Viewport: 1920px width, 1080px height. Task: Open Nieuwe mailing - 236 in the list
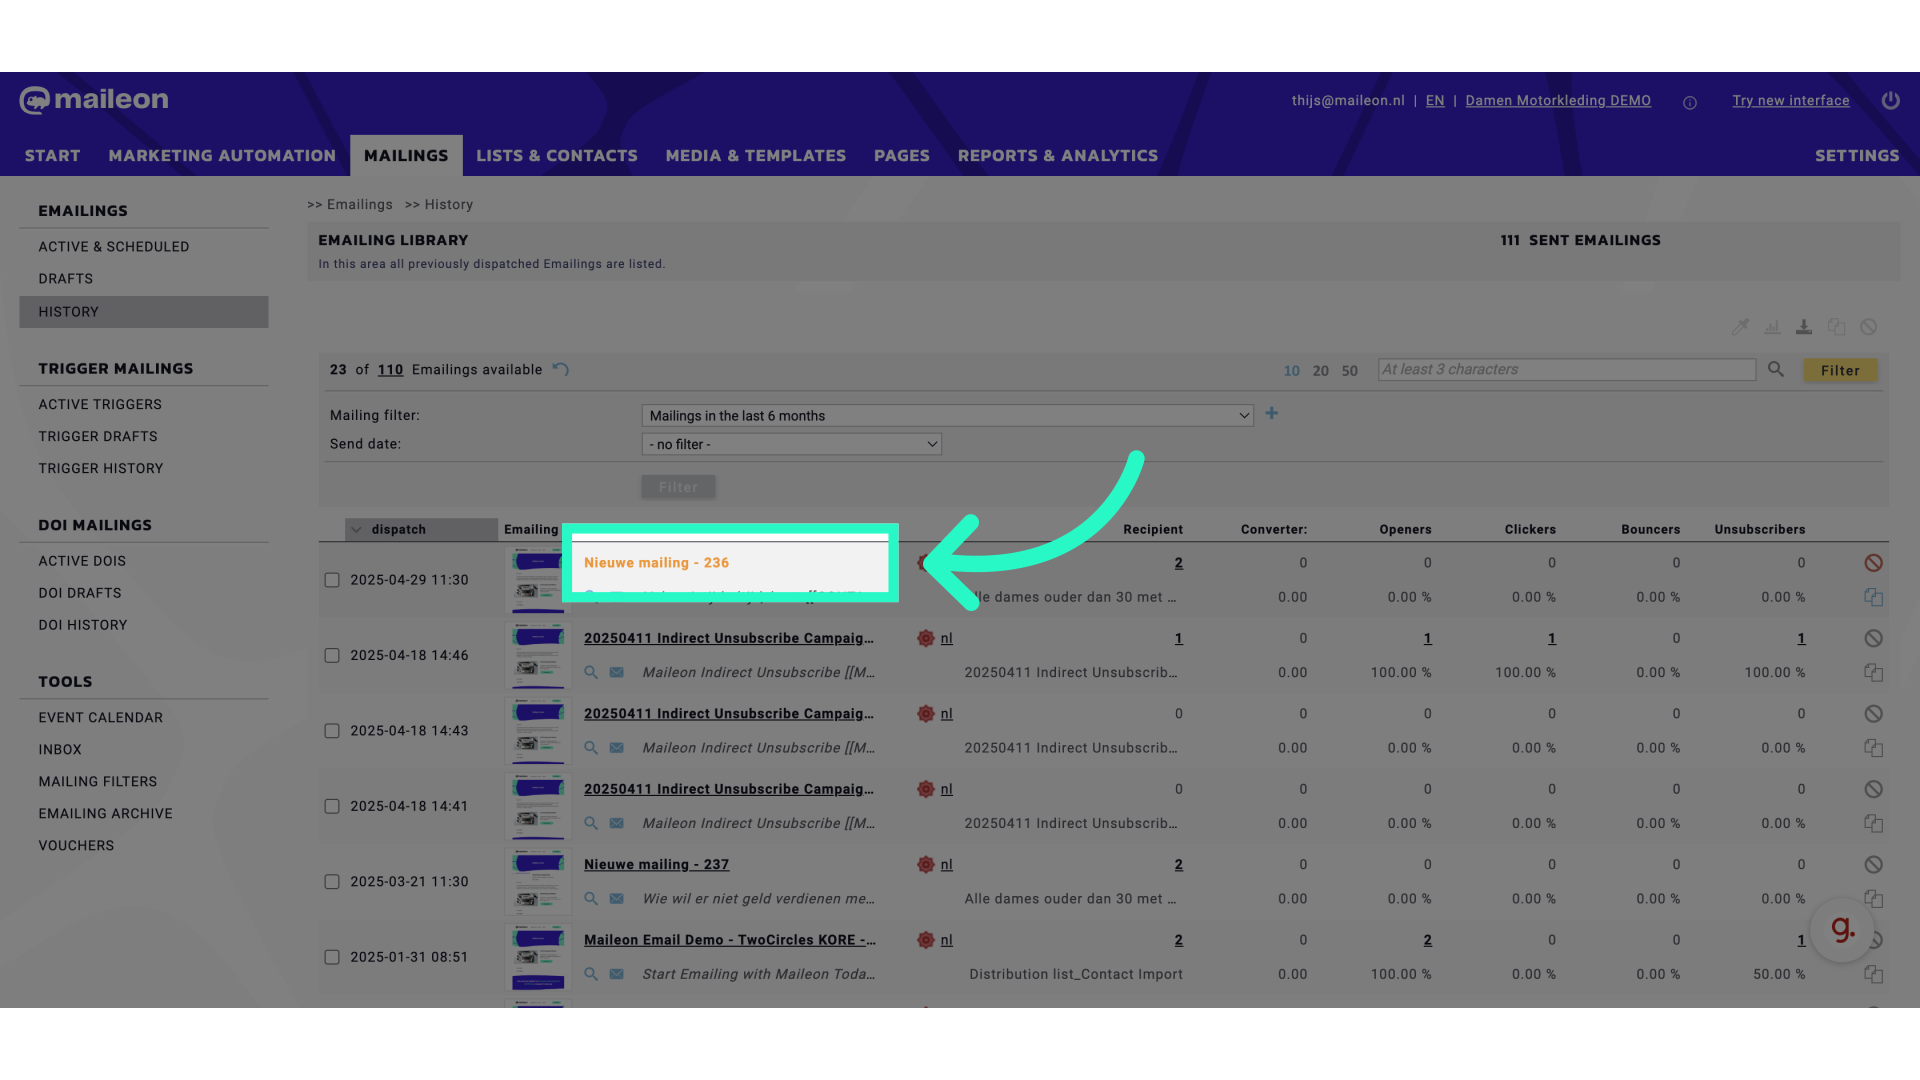coord(656,563)
